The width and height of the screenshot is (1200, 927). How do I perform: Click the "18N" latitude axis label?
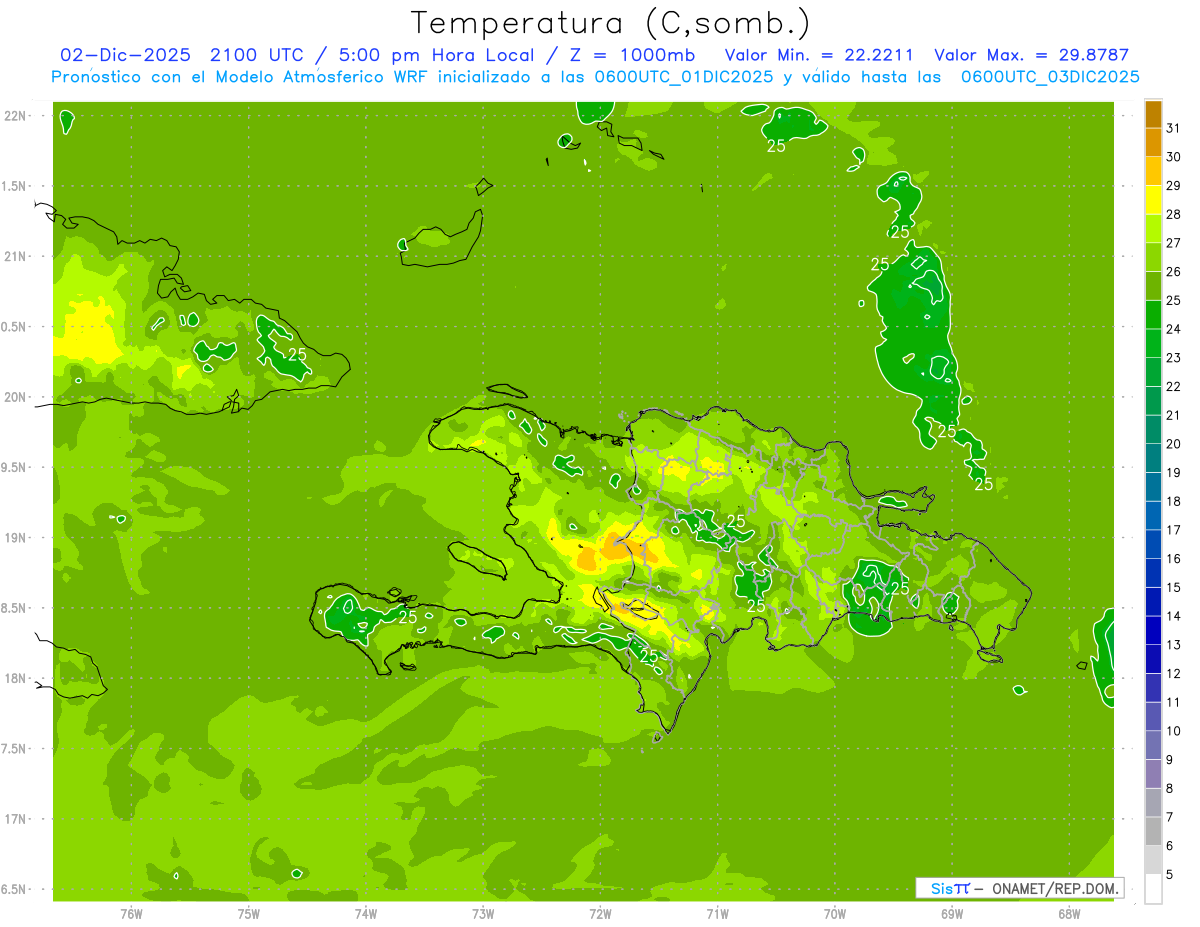[x=15, y=678]
